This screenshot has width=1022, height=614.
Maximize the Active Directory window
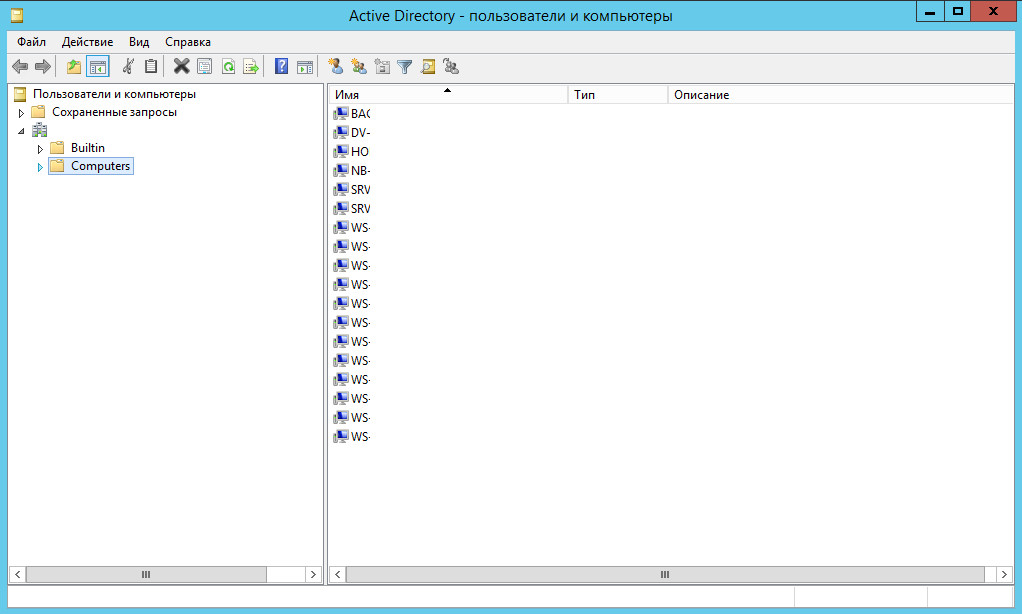pos(957,12)
